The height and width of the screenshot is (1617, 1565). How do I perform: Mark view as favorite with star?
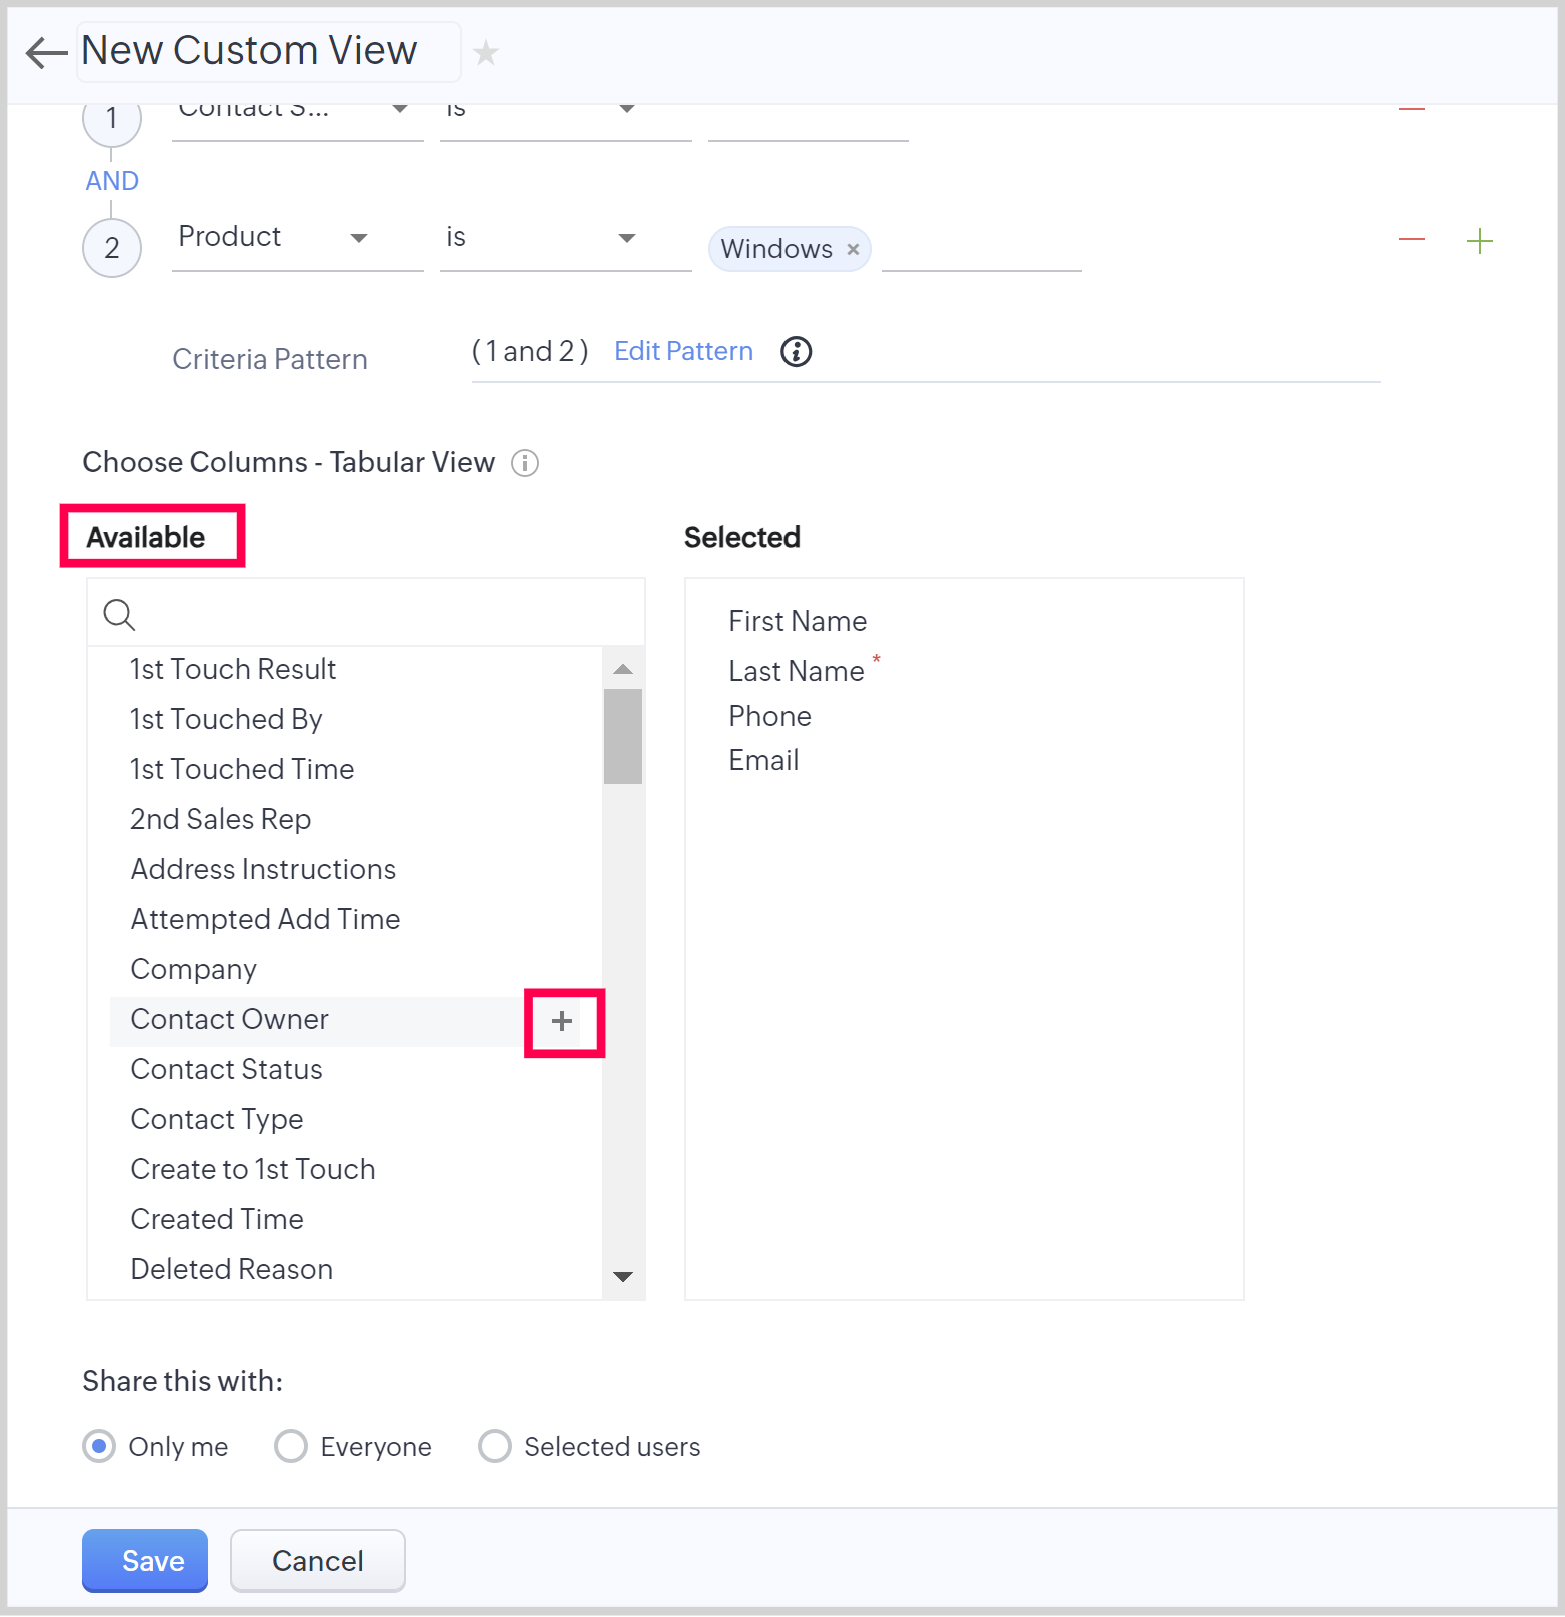(486, 52)
